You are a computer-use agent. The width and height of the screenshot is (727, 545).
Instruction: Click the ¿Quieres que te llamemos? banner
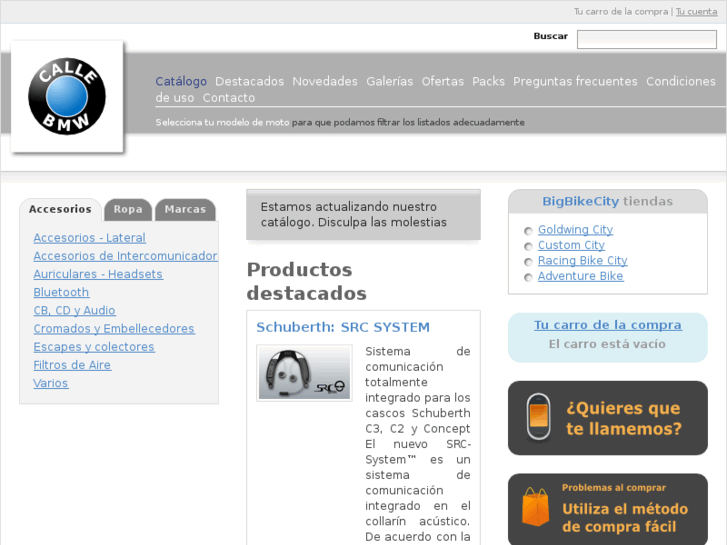click(x=608, y=418)
